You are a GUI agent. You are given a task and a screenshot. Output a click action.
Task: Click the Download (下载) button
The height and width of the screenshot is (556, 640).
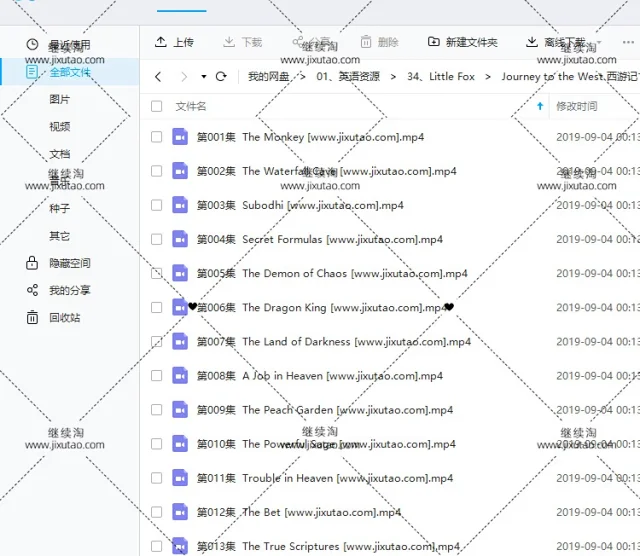coord(243,42)
